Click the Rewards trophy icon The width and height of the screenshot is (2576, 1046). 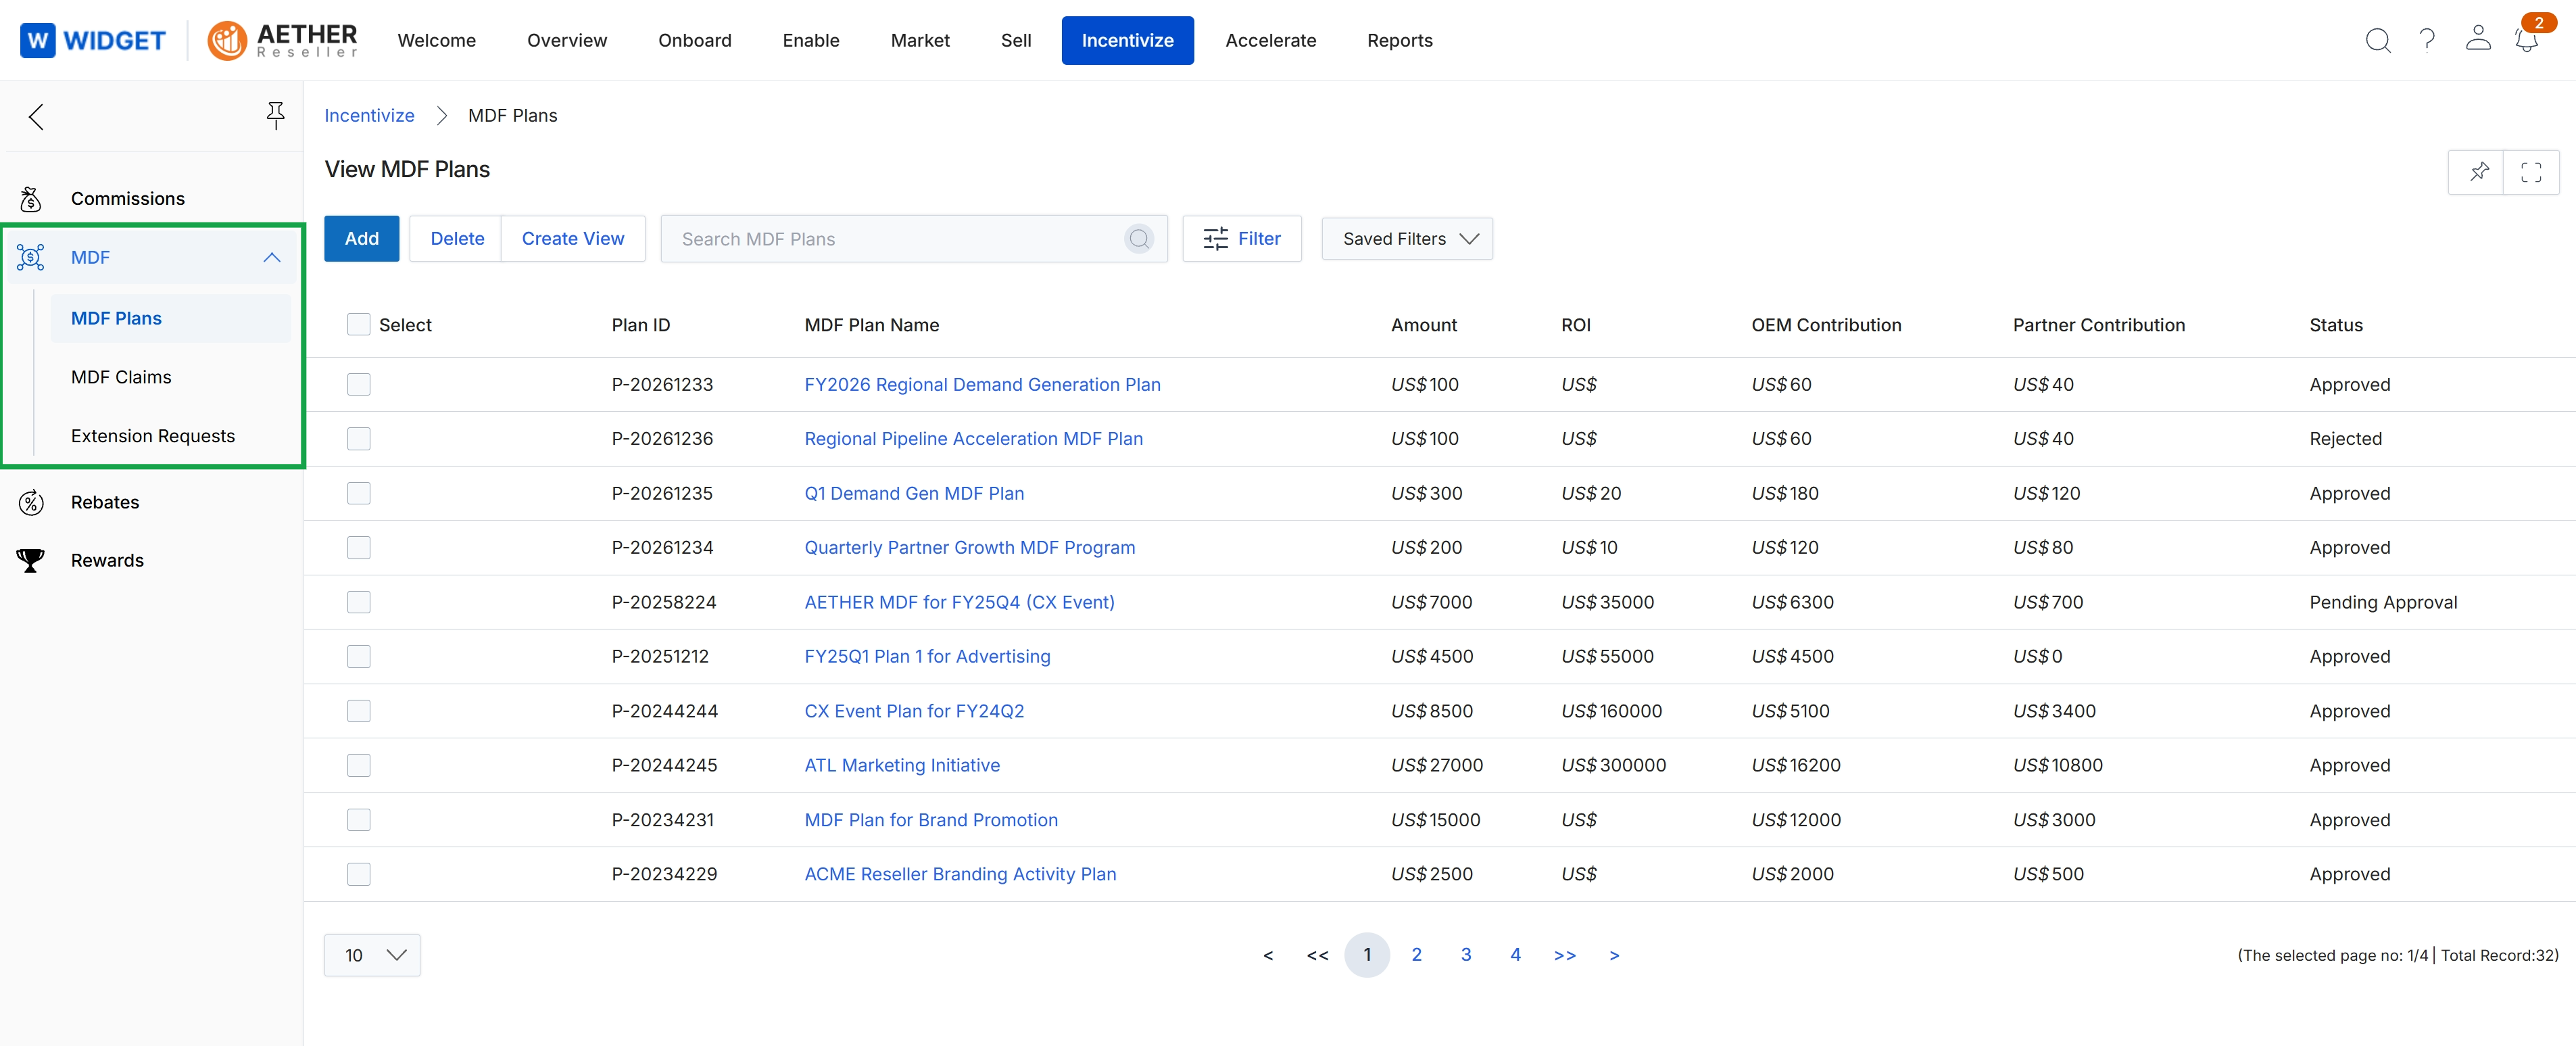31,561
